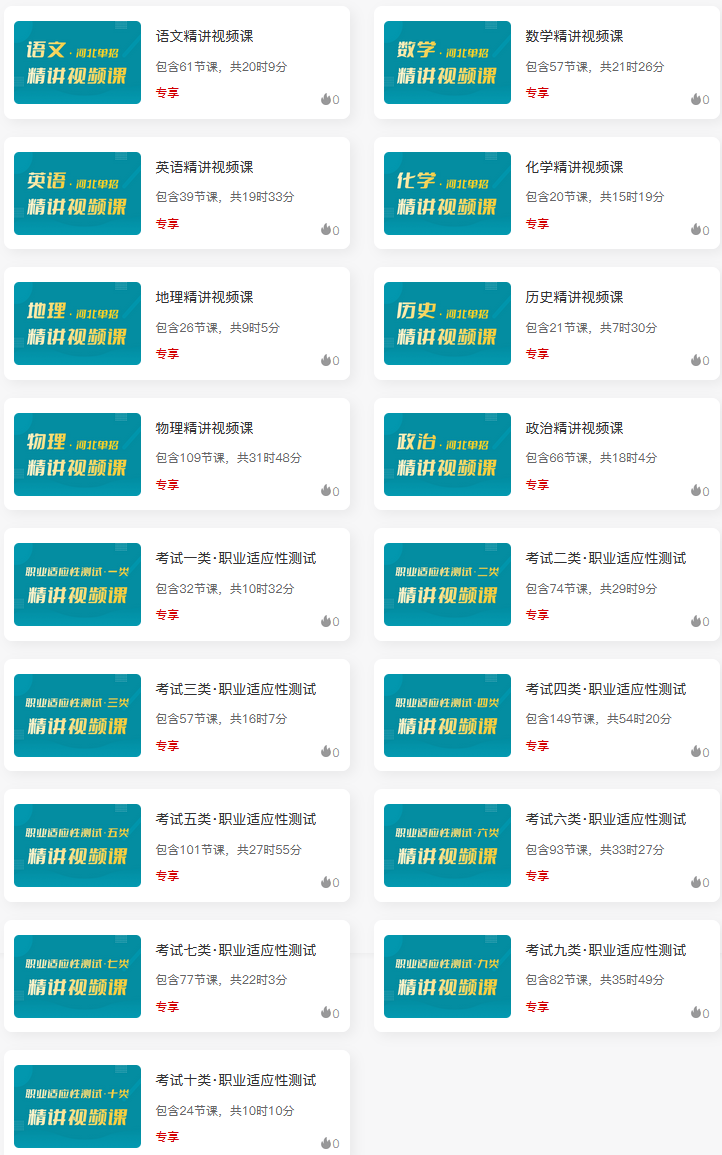Click the flame icon on 语文精讲视频课 card
This screenshot has width=722, height=1155.
(325, 99)
